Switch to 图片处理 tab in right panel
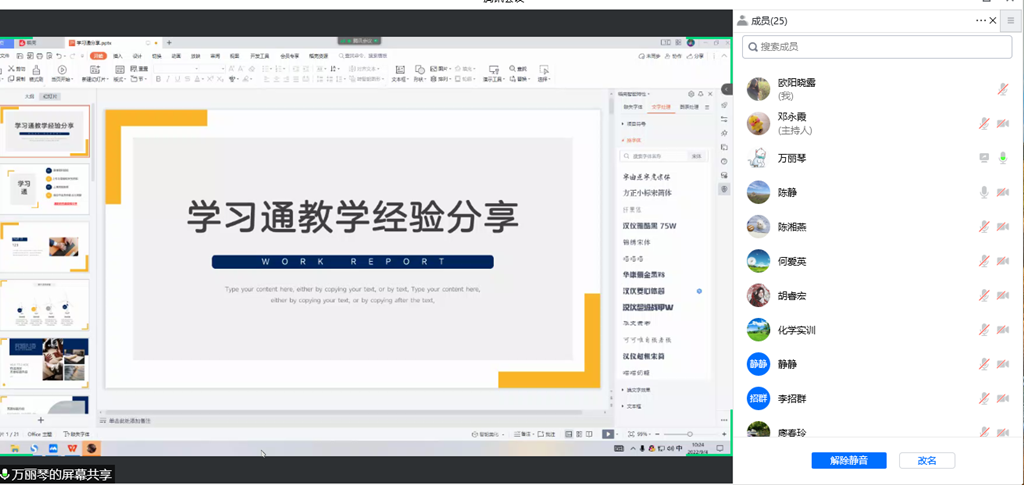This screenshot has height=485, width=1024. point(689,106)
